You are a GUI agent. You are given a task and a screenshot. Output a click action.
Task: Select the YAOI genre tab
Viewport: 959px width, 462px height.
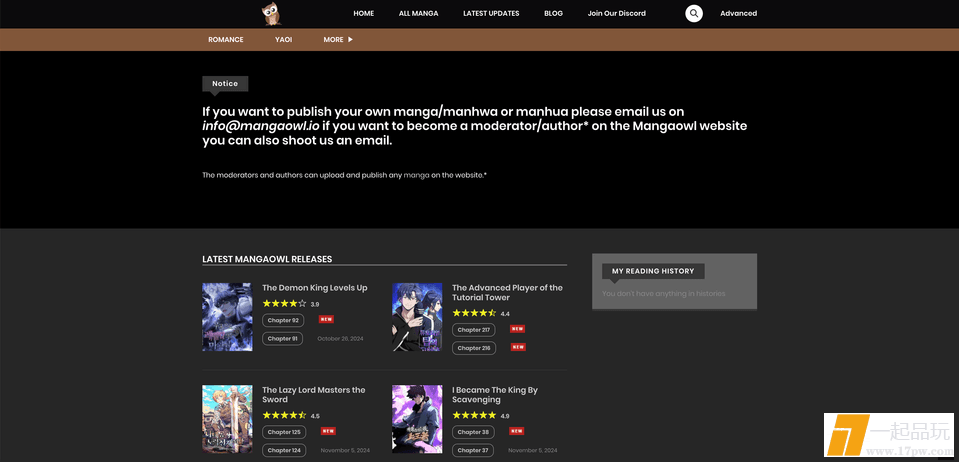coord(284,40)
